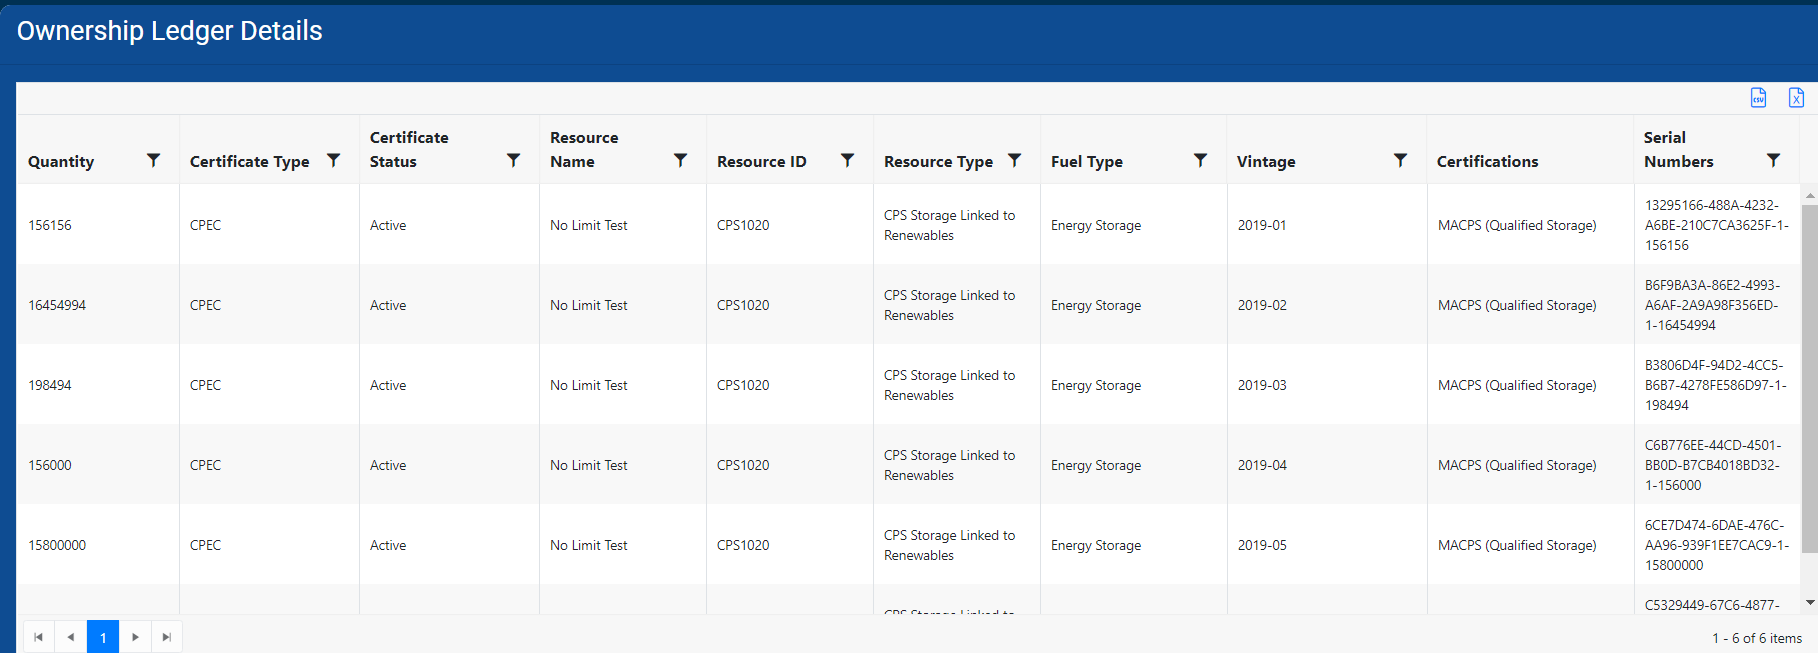Open the Resource Type filter menu
Screen dimensions: 1818x653
point(1014,160)
